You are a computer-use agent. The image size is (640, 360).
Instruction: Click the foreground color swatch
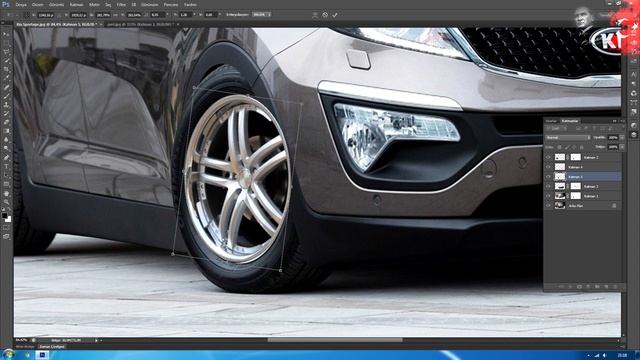click(x=4, y=215)
